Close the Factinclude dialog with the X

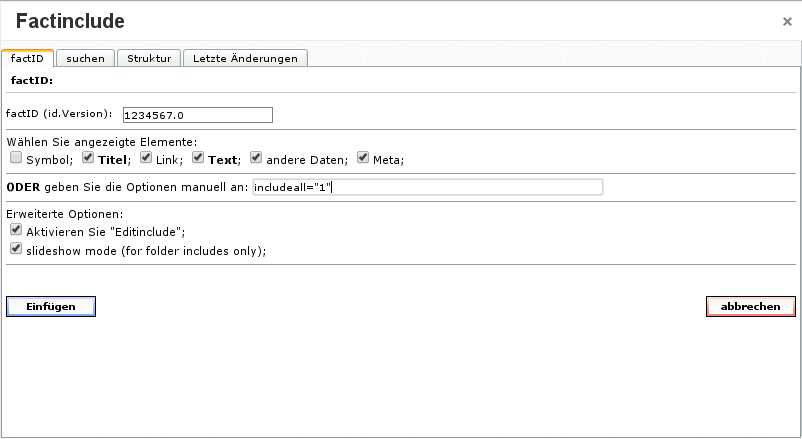pyautogui.click(x=787, y=21)
